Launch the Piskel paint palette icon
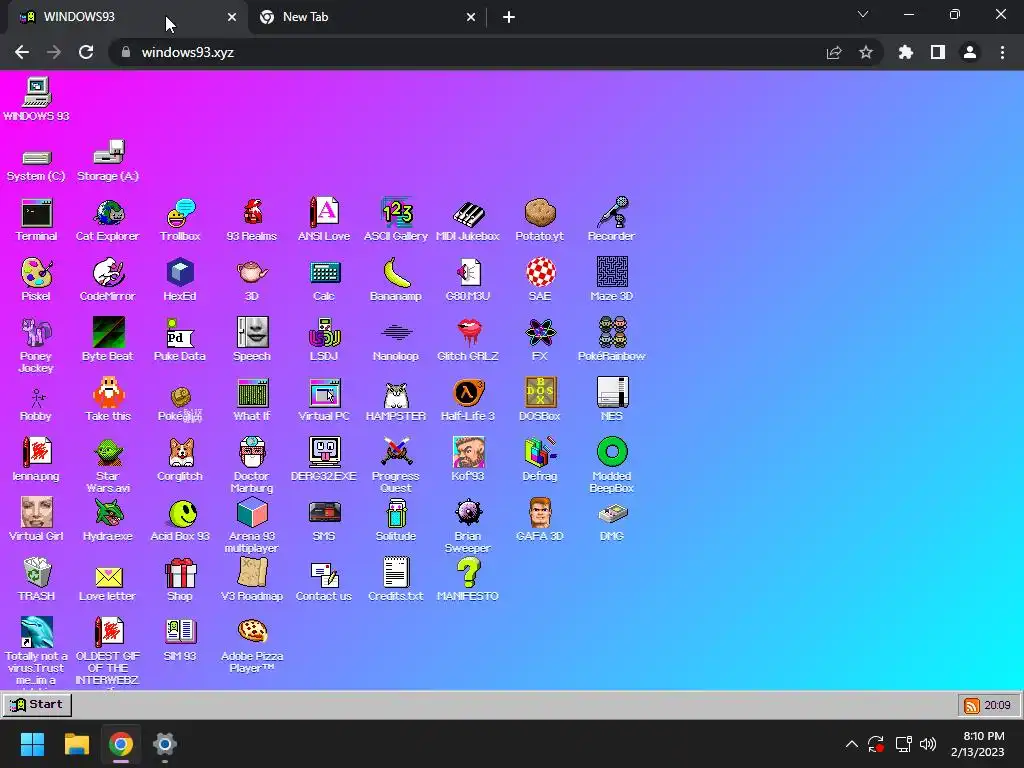The image size is (1024, 768). pos(37,280)
